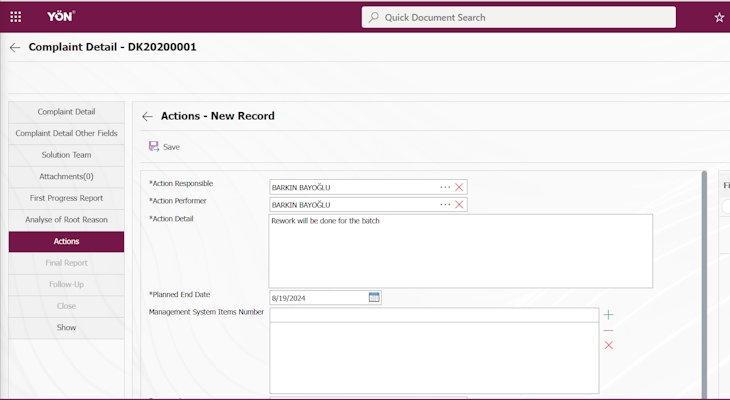Click the favorites star icon
This screenshot has width=730, height=400.
tap(719, 18)
